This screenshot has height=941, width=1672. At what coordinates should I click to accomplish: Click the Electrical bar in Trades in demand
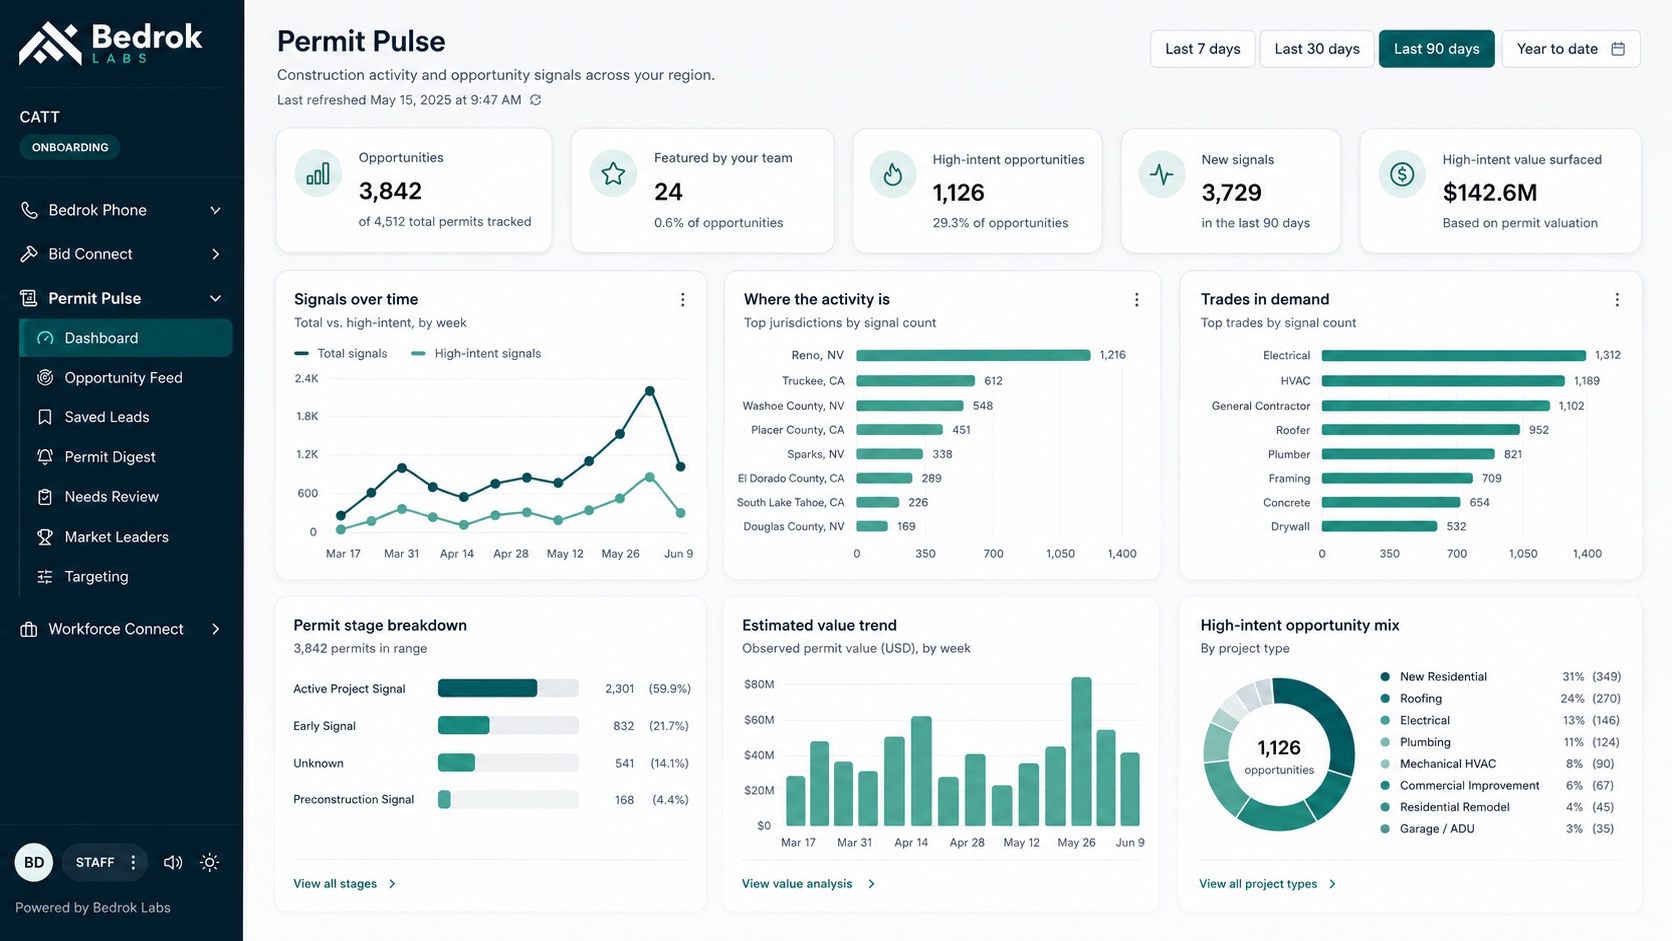pyautogui.click(x=1454, y=355)
